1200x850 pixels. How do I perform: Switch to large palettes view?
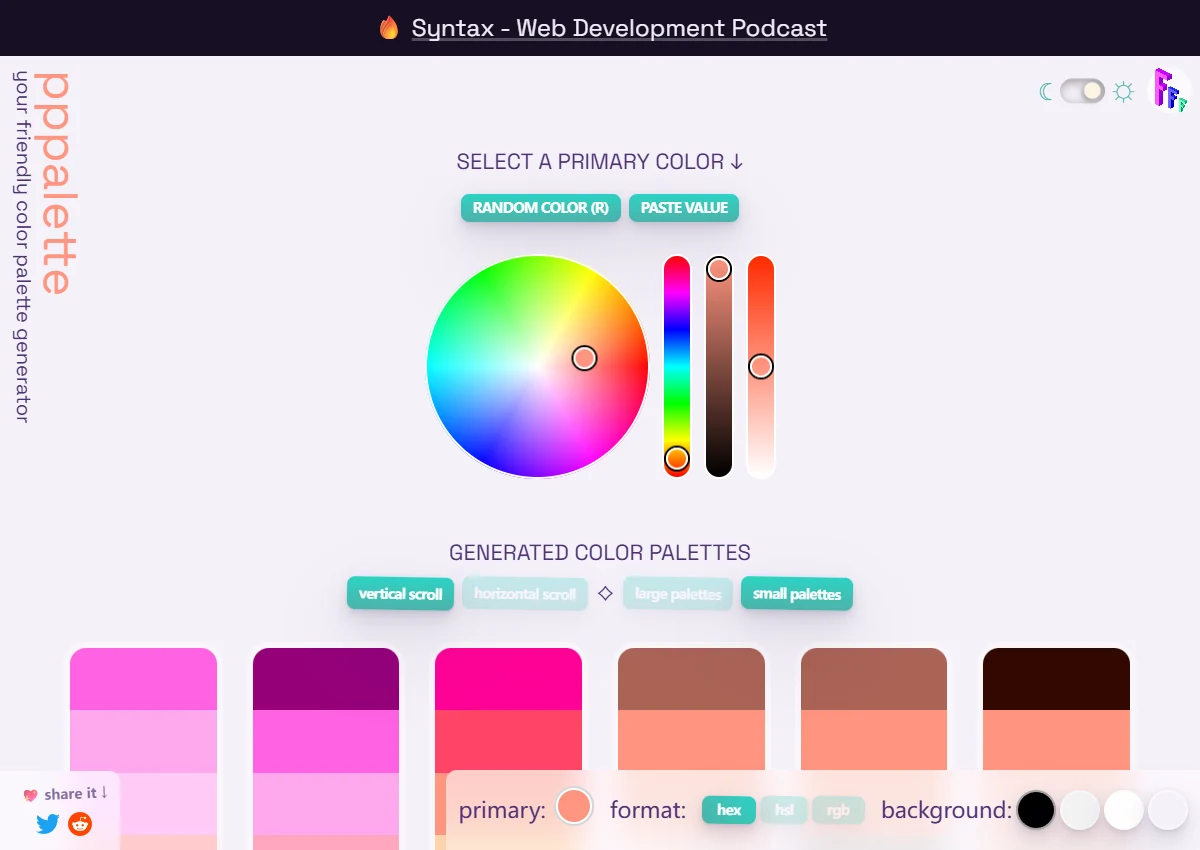pos(678,594)
